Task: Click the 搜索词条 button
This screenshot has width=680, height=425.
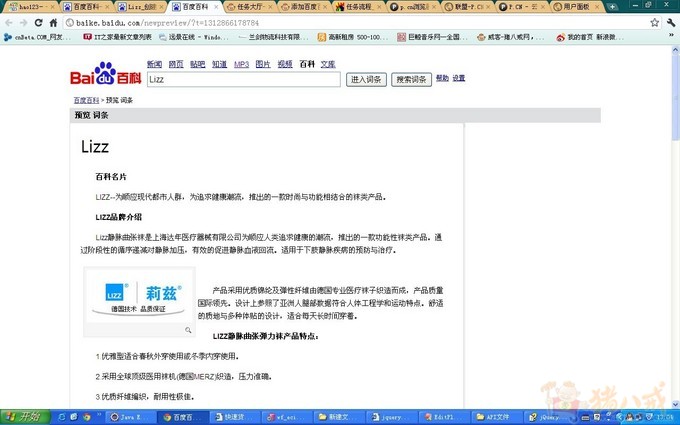Action: tap(411, 79)
